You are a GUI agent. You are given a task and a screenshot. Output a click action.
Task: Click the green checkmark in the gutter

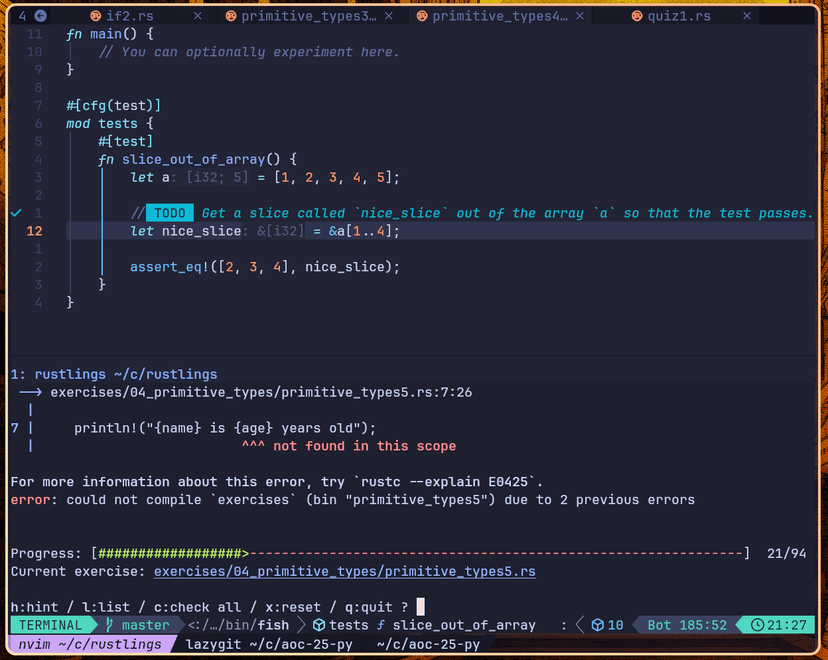pos(16,213)
